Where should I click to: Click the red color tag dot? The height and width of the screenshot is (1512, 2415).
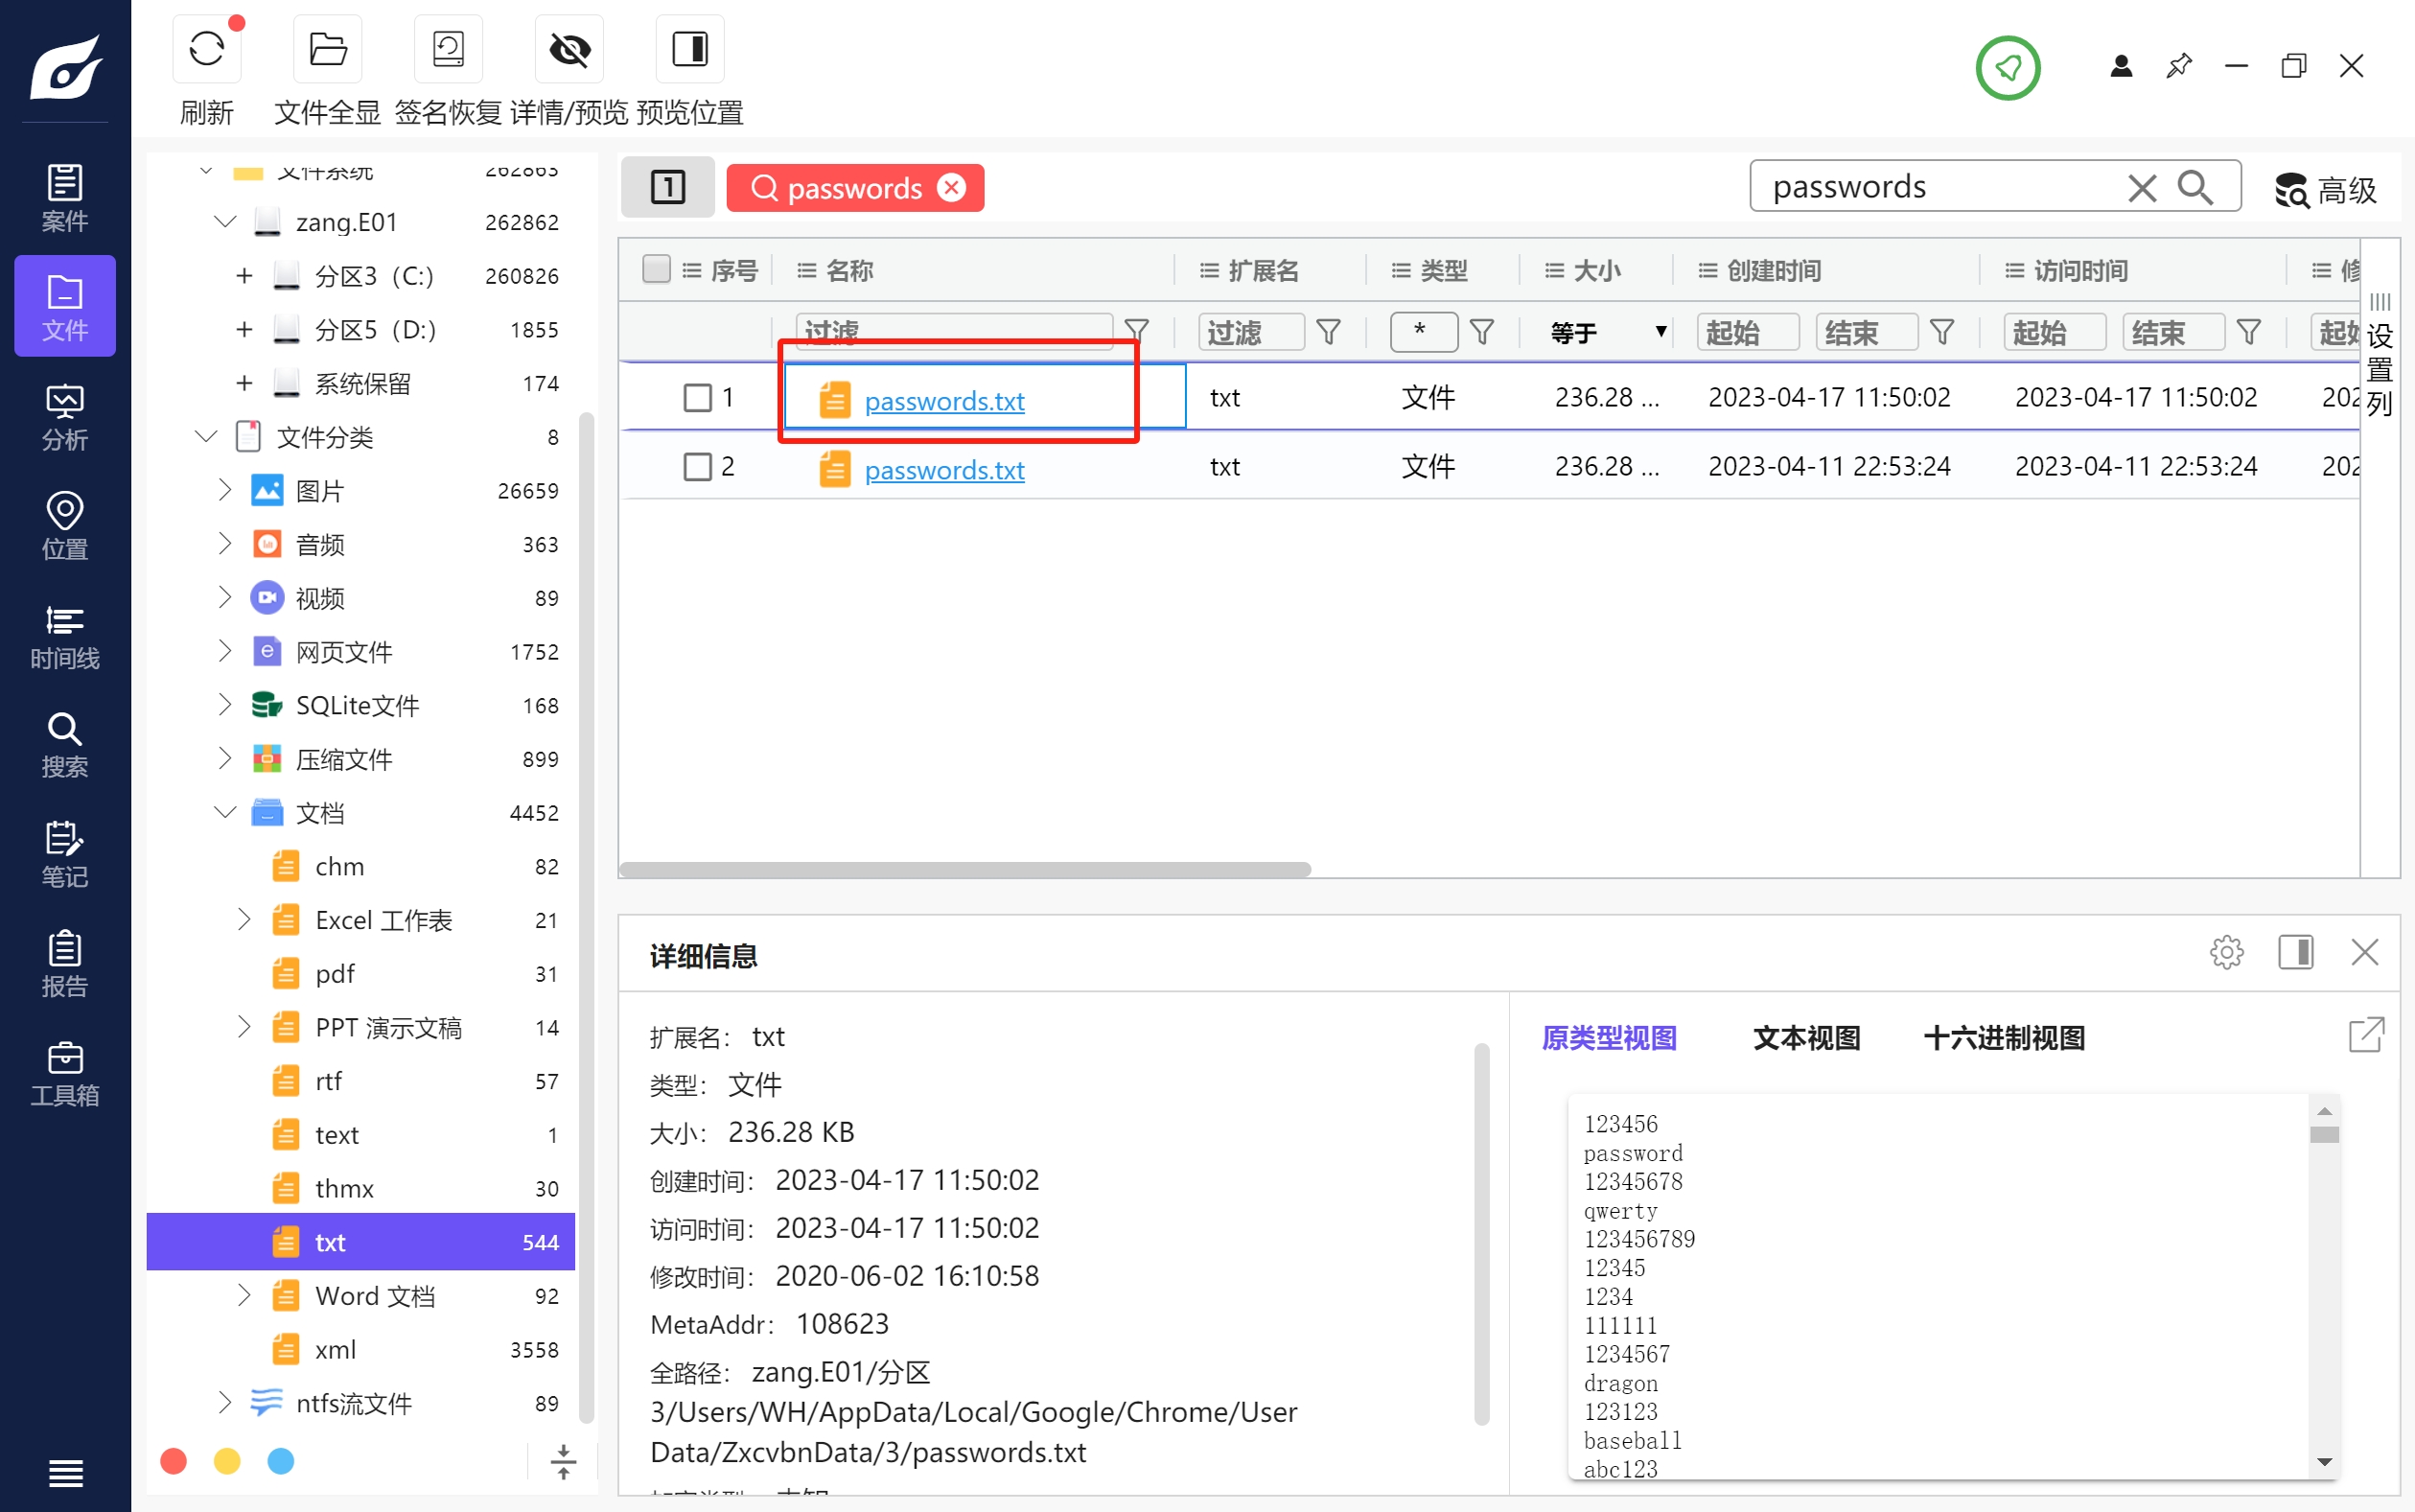pyautogui.click(x=174, y=1461)
